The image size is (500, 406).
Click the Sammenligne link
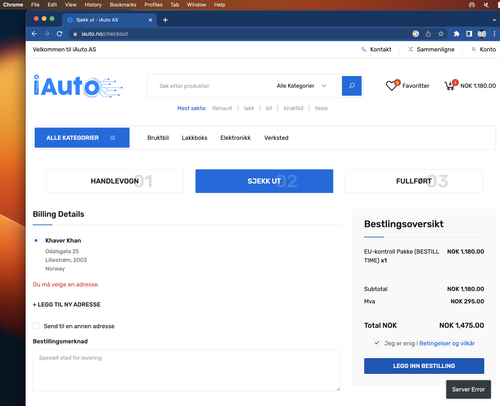435,49
